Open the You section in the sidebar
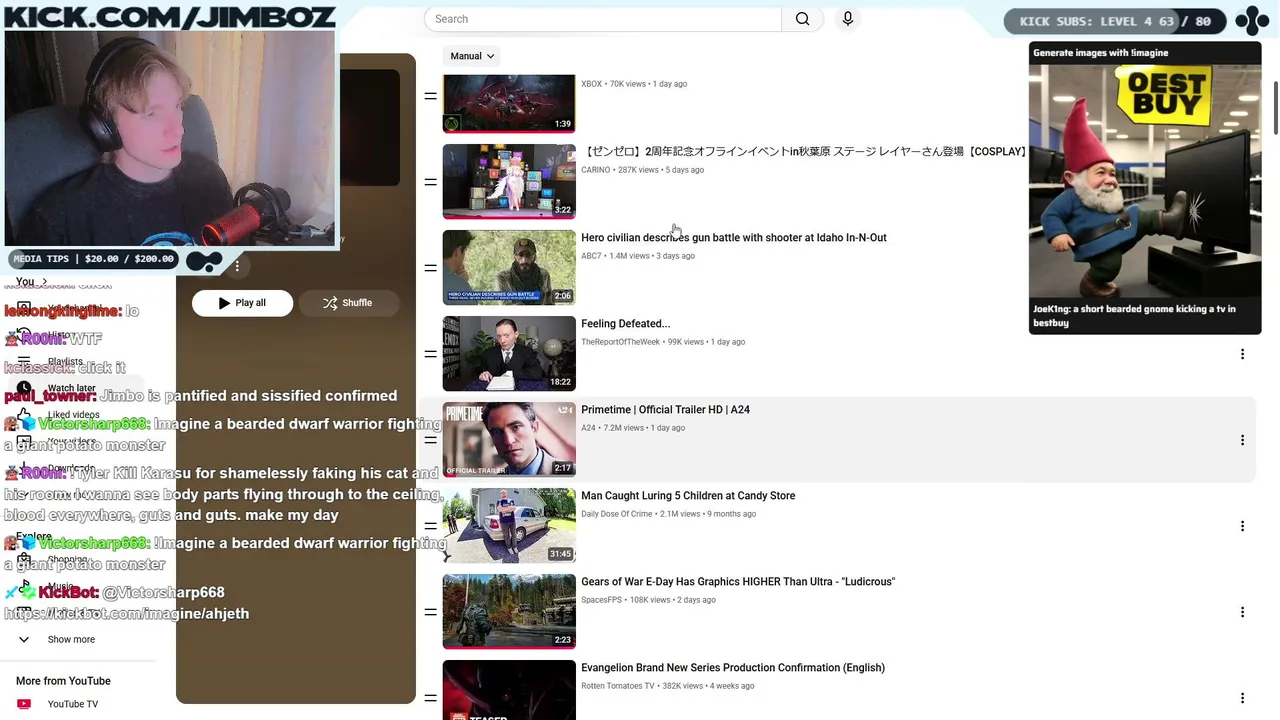This screenshot has height=720, width=1280. point(31,282)
